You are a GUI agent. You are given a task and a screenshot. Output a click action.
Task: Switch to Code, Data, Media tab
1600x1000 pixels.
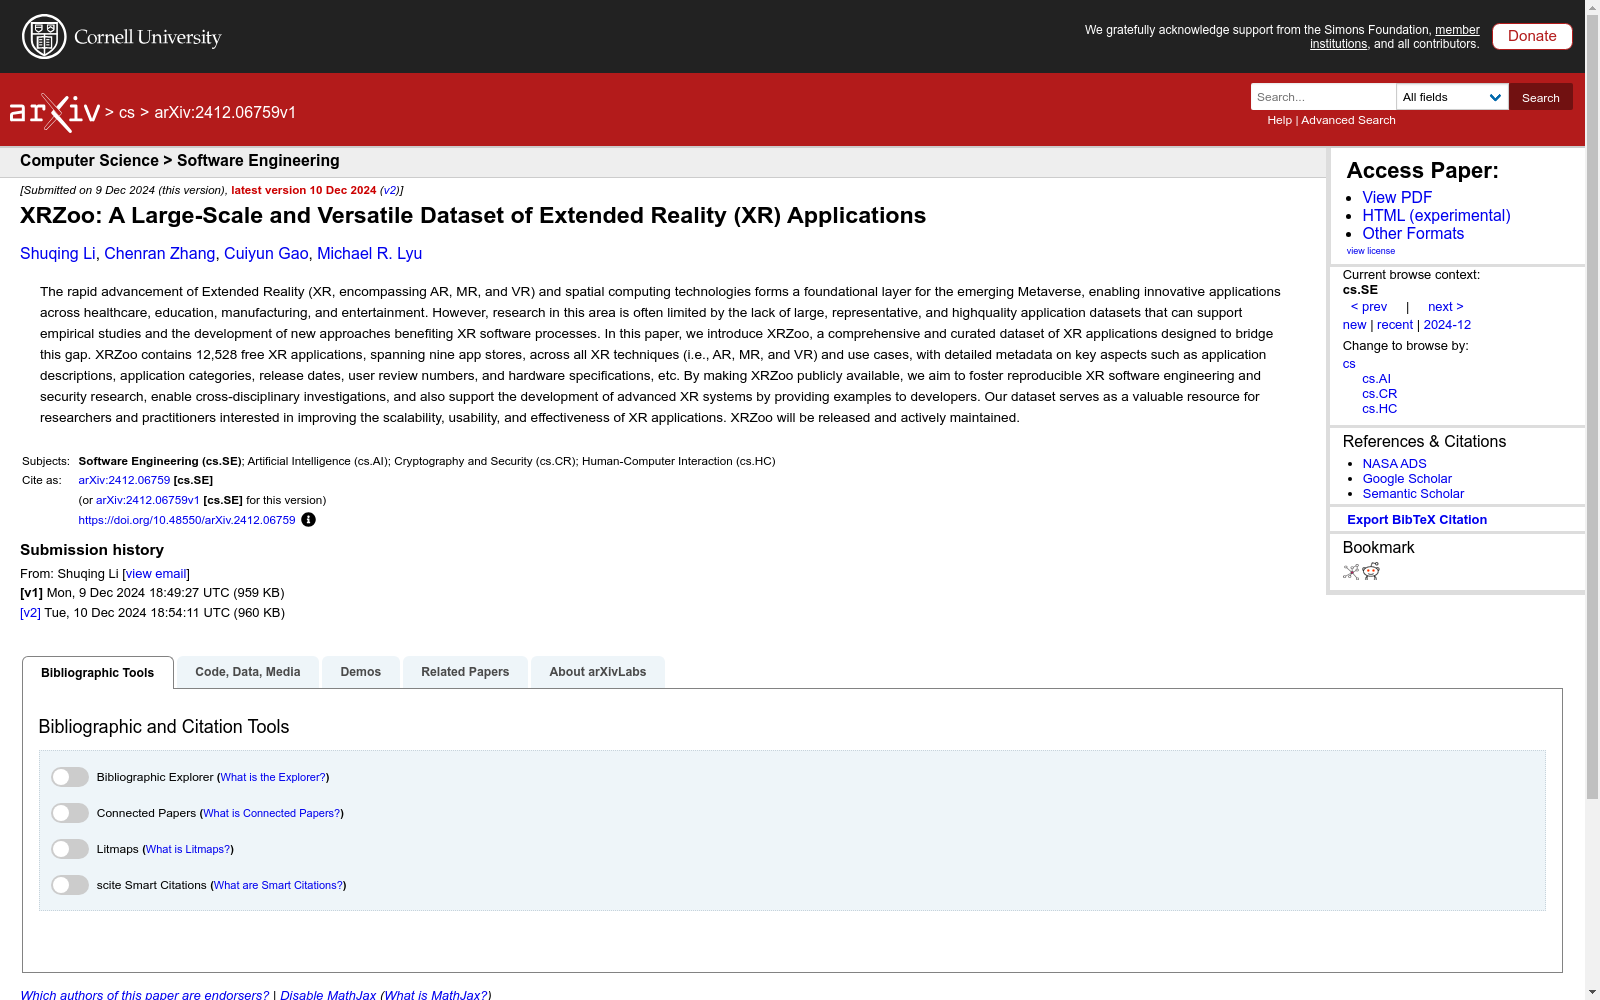(248, 672)
